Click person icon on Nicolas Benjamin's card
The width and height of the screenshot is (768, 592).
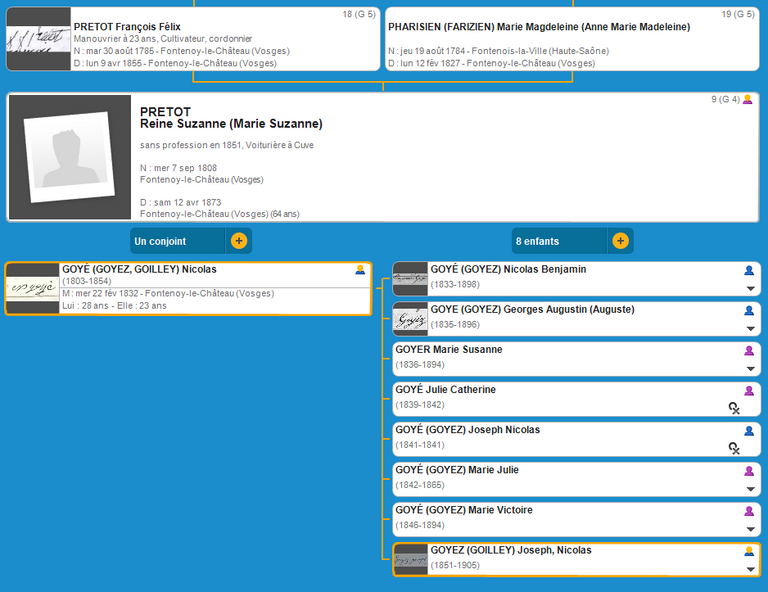coord(748,270)
